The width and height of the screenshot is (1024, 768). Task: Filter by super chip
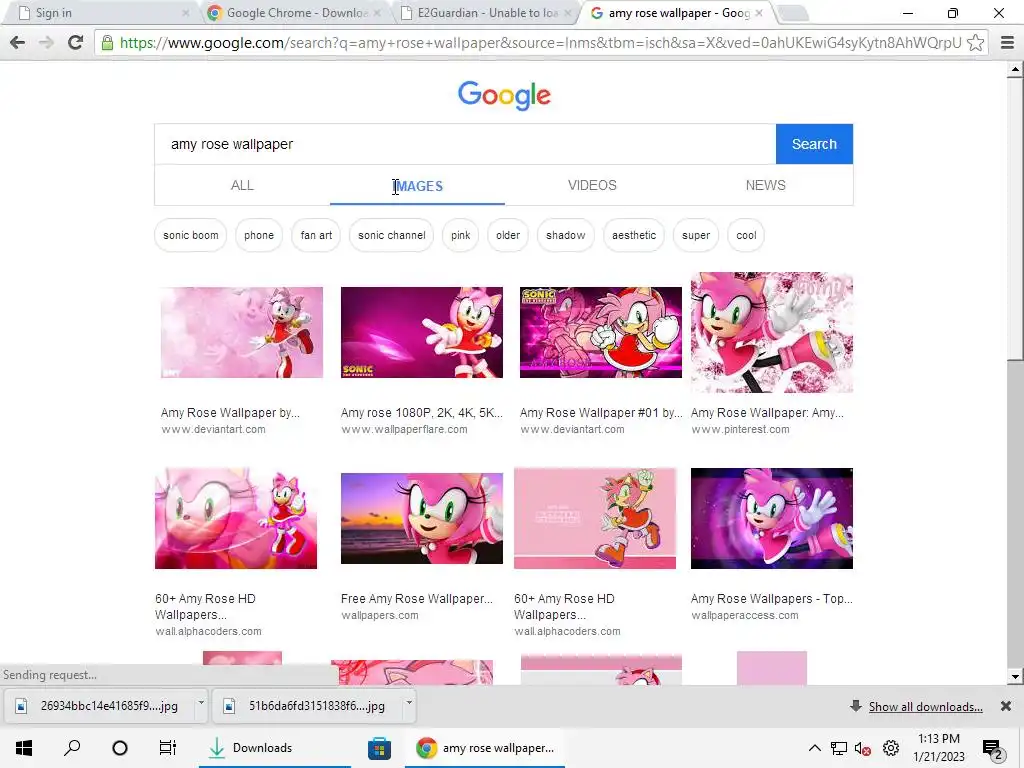pyautogui.click(x=696, y=235)
